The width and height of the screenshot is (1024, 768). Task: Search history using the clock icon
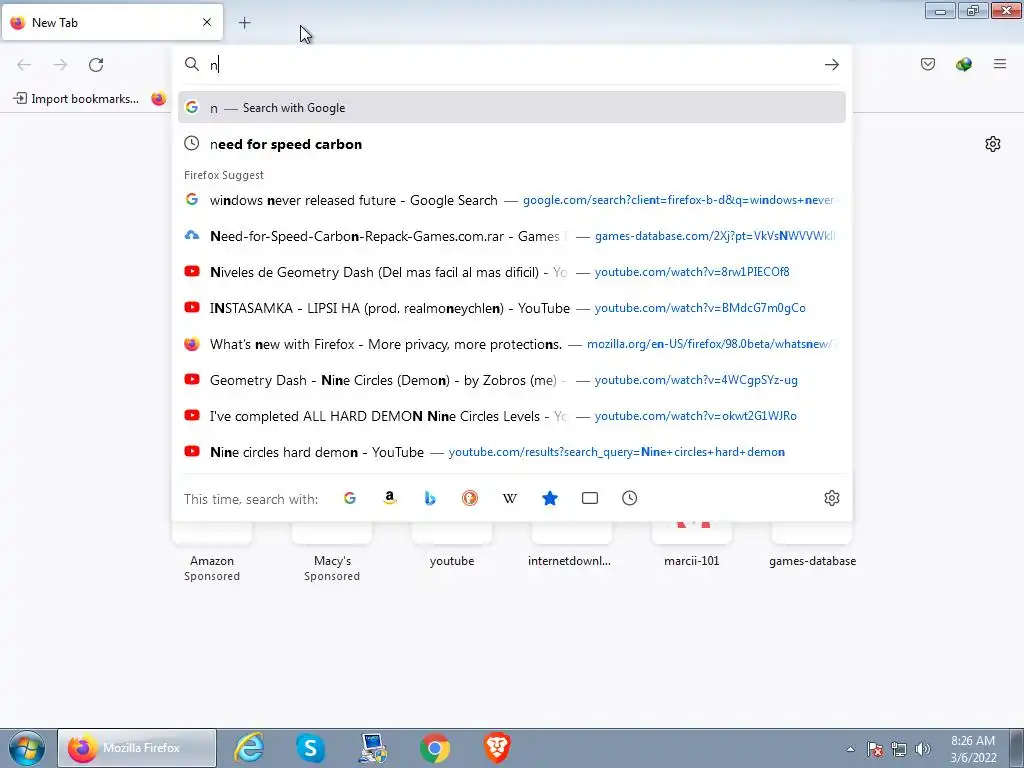click(x=630, y=498)
